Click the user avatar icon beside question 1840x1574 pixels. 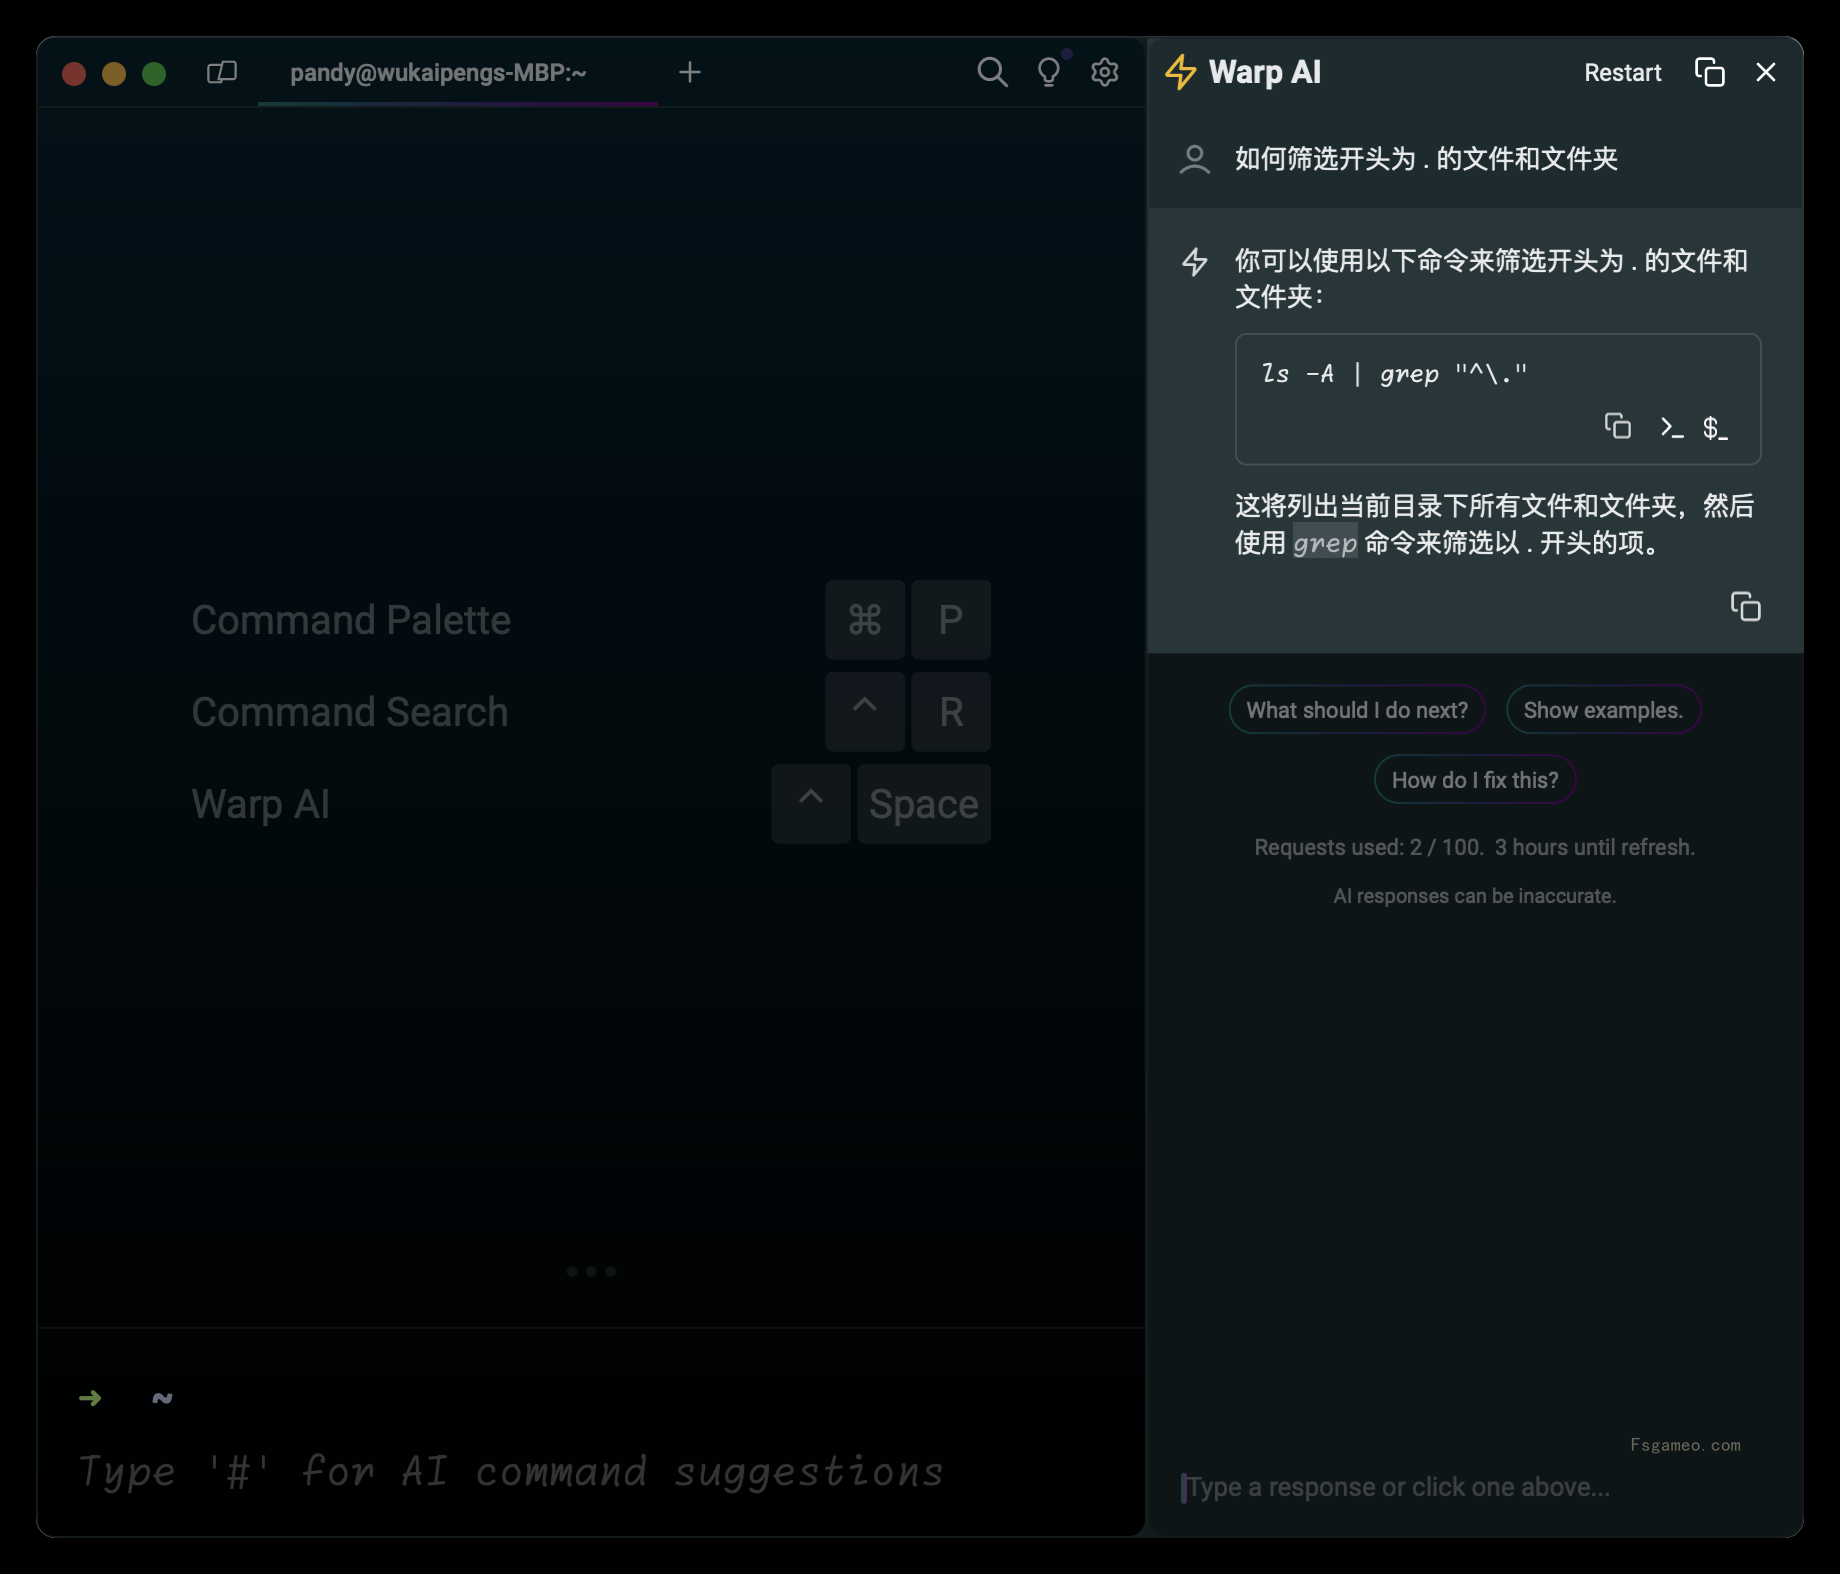1195,159
